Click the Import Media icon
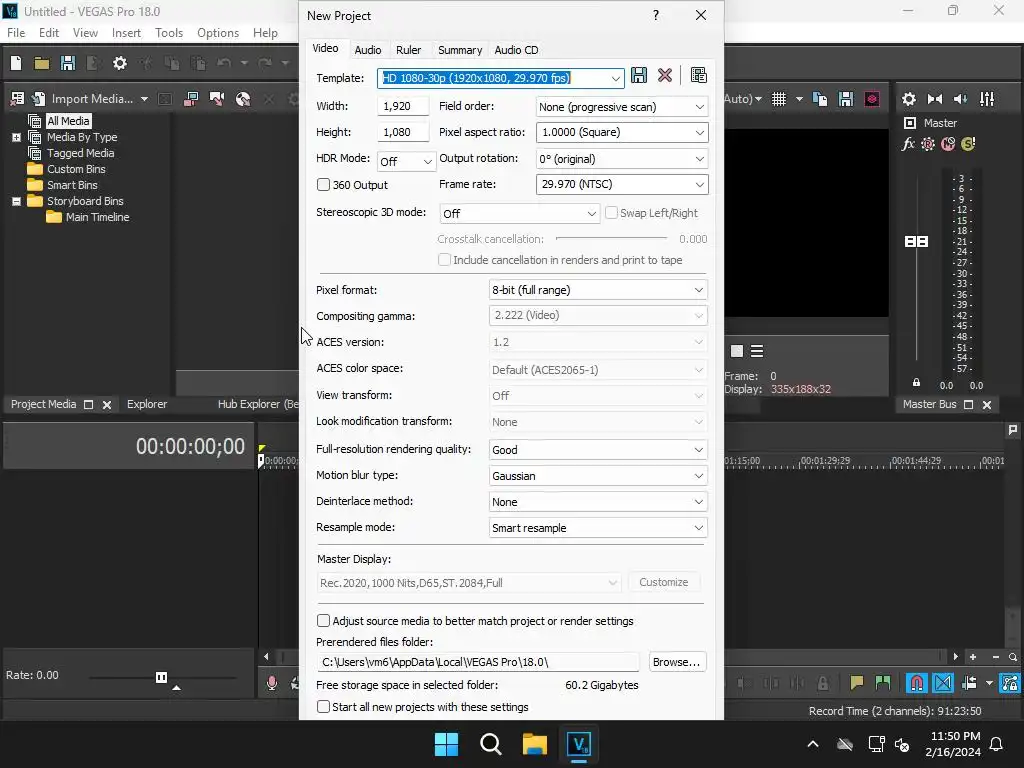The image size is (1024, 768). [x=39, y=99]
